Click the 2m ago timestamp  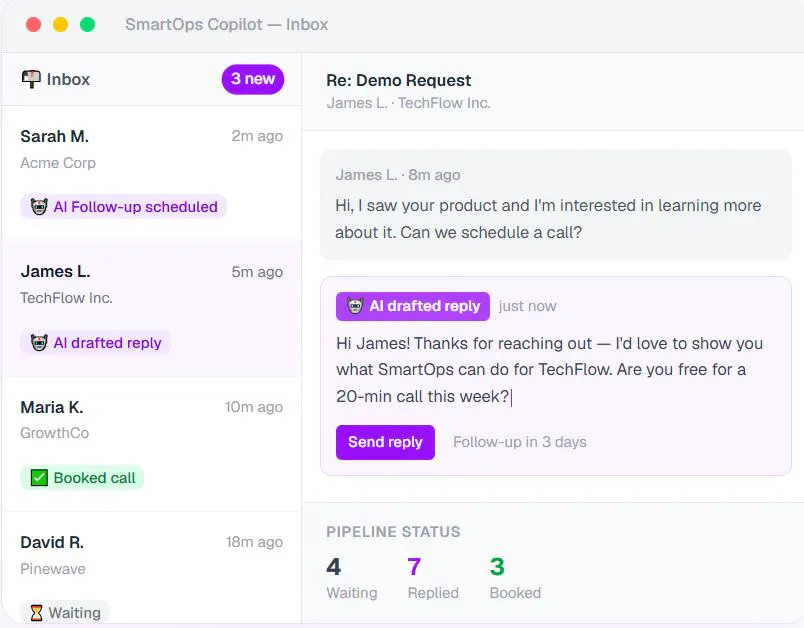(x=257, y=136)
